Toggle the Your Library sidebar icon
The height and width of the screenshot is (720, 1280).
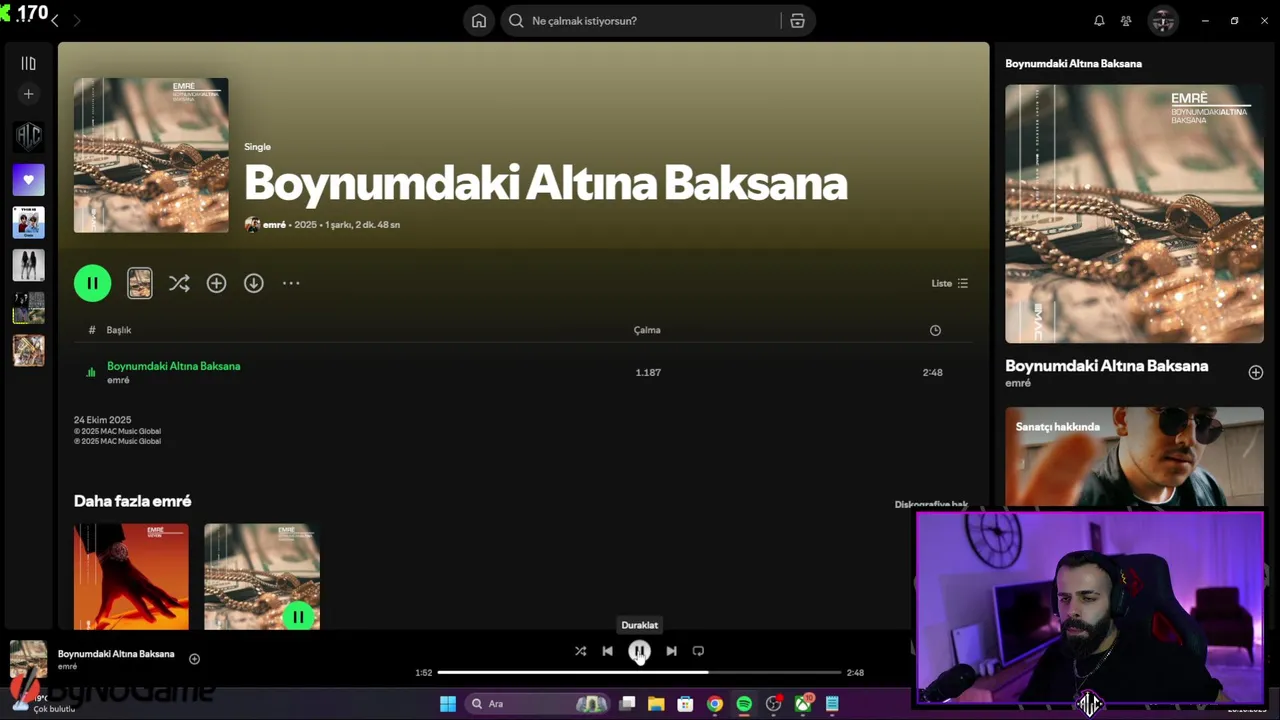[x=28, y=63]
